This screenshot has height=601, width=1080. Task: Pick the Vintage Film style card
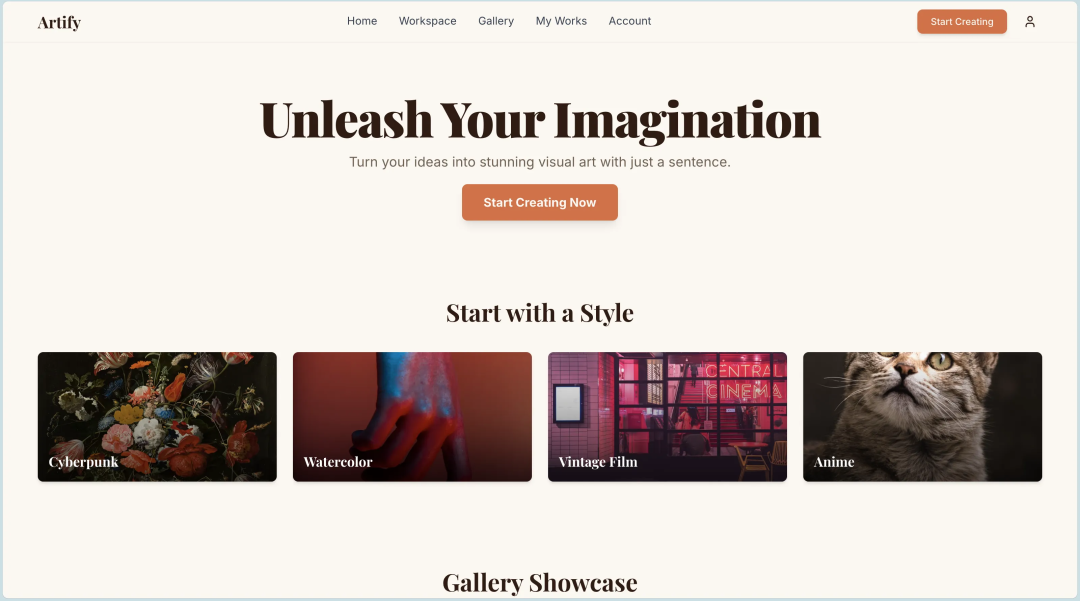coord(667,417)
